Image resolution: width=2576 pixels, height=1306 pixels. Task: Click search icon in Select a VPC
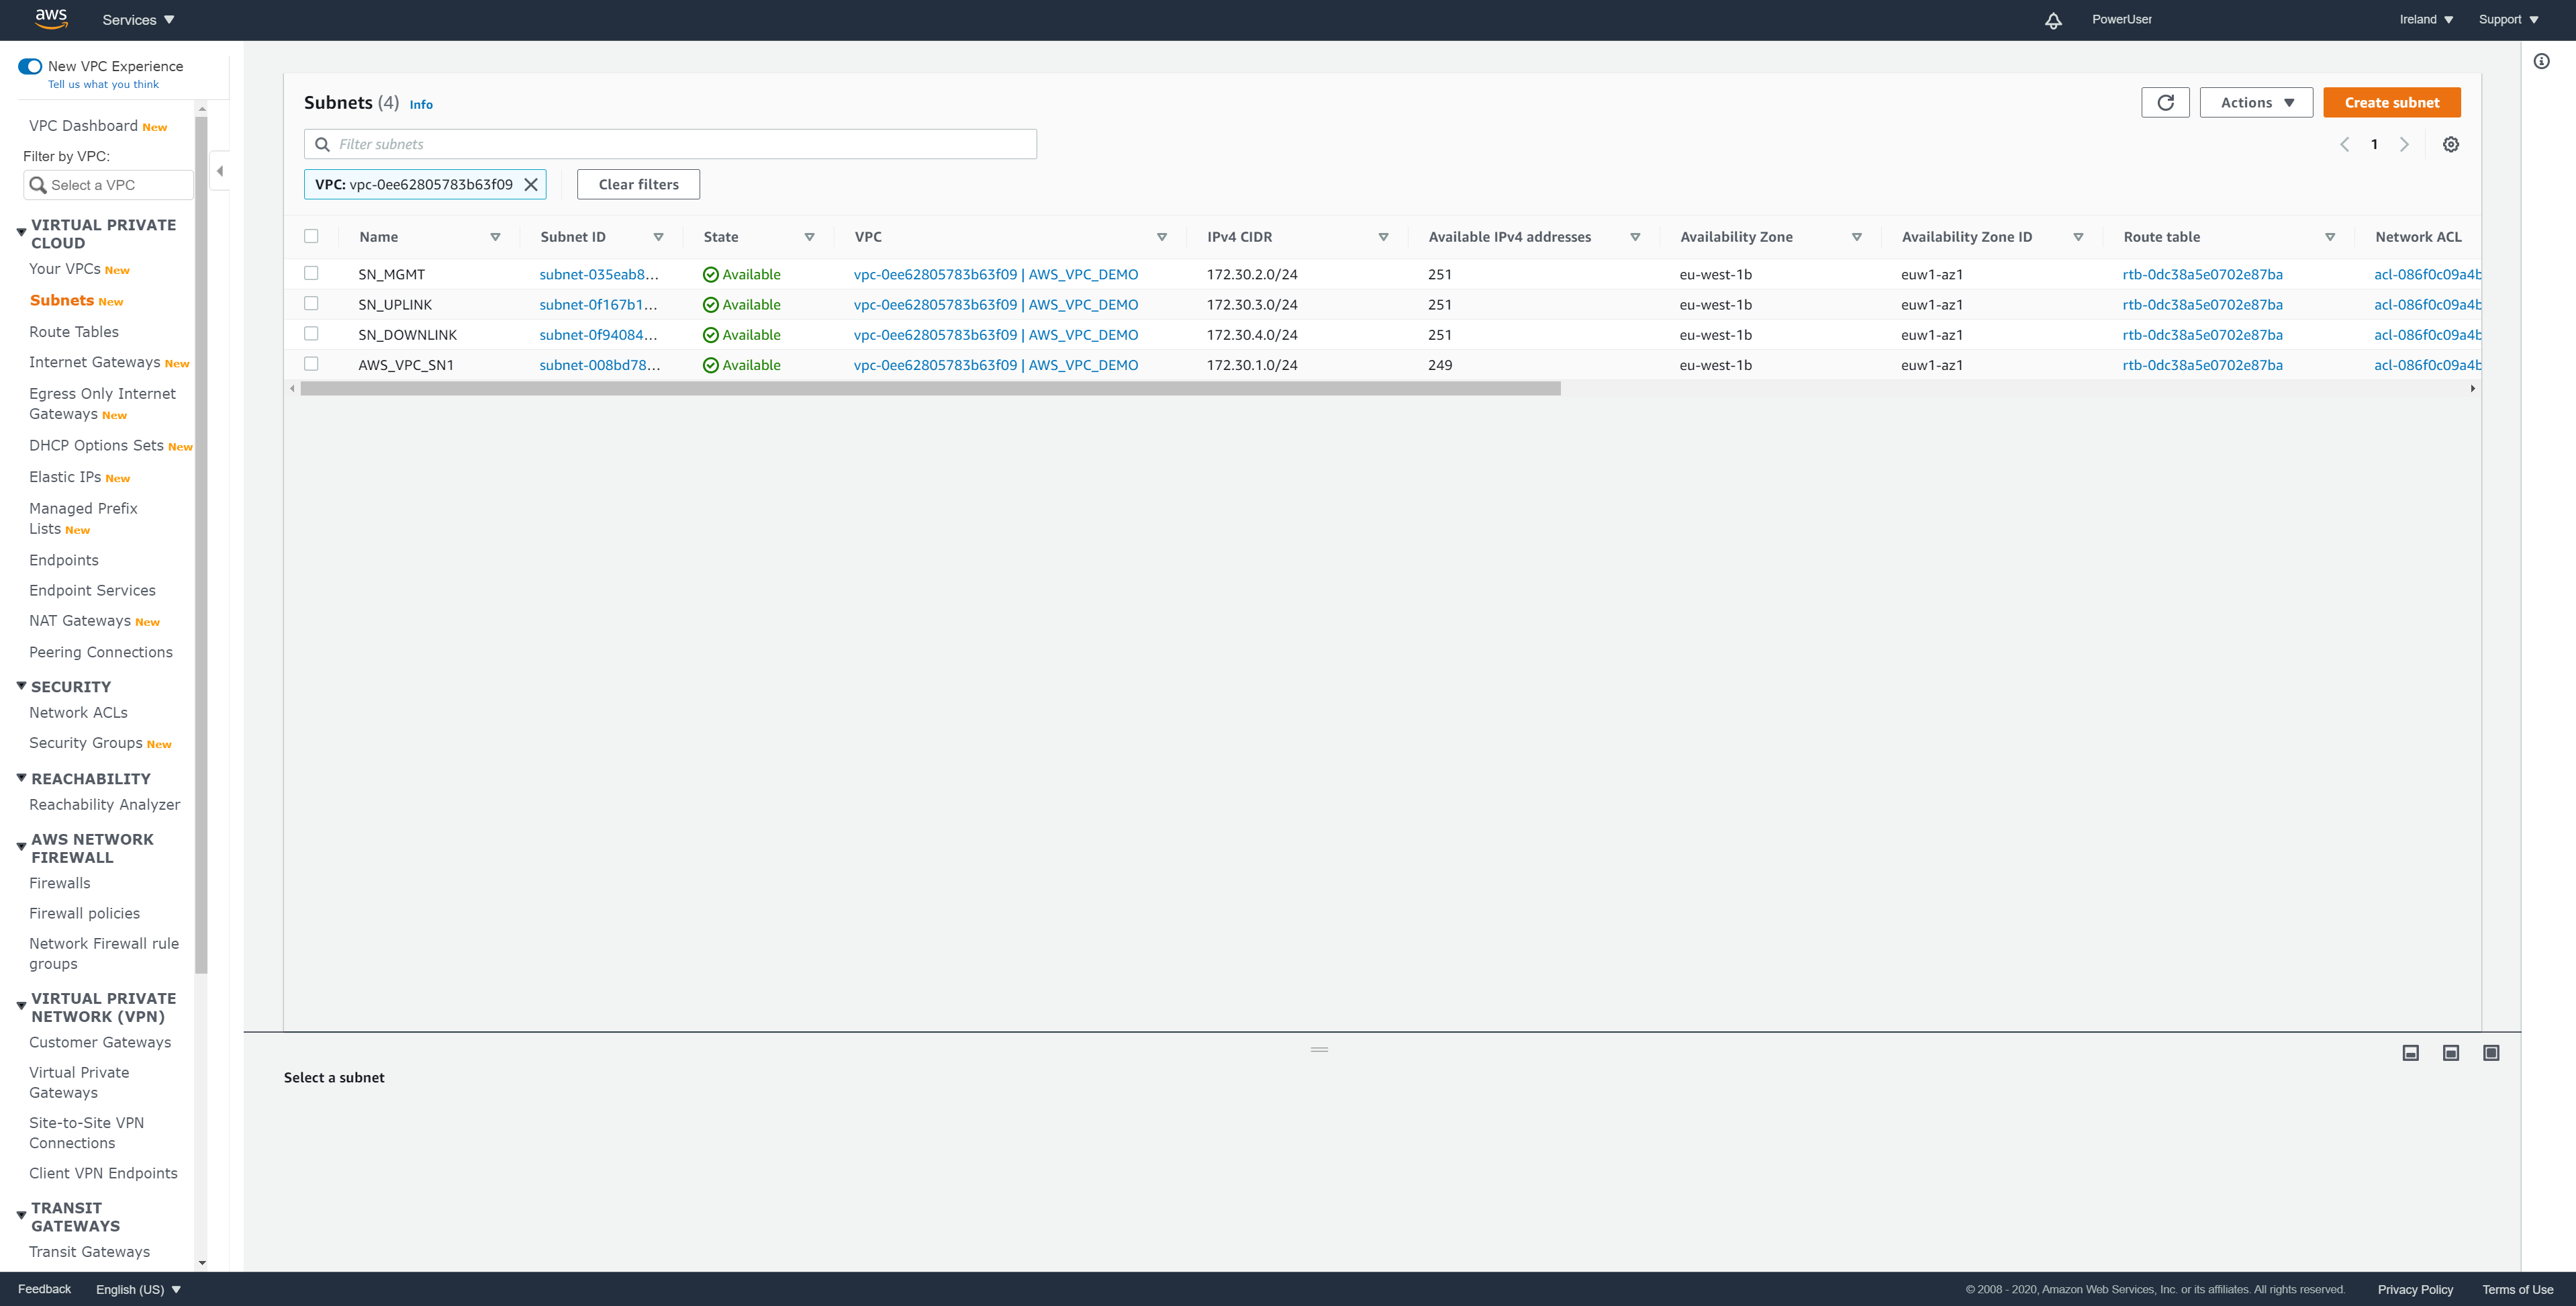tap(38, 185)
